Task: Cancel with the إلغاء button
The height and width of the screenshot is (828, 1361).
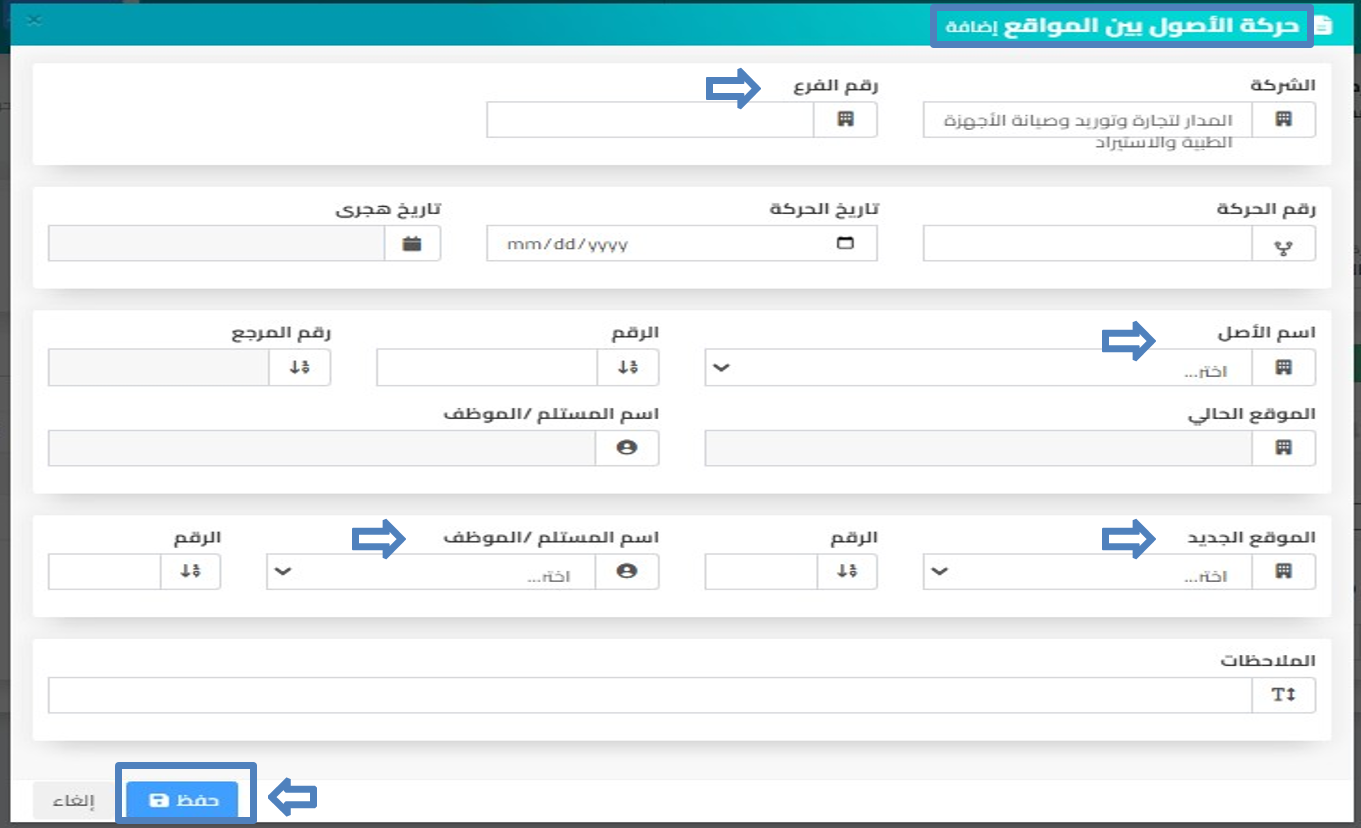Action: [72, 801]
